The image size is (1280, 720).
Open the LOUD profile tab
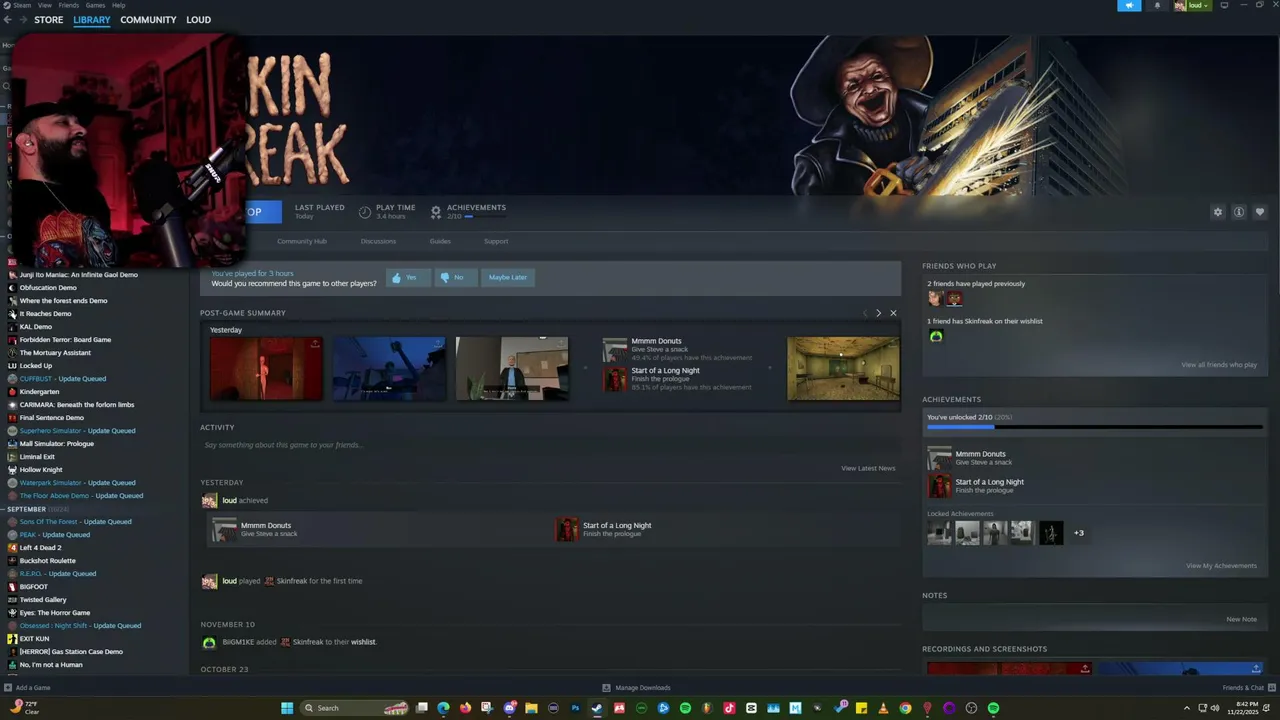[x=198, y=20]
